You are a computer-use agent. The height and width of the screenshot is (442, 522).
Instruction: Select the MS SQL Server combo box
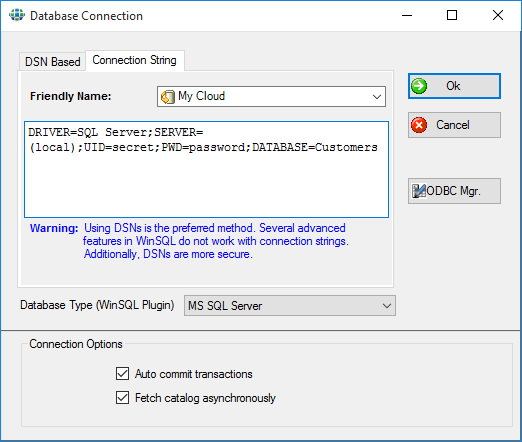290,306
